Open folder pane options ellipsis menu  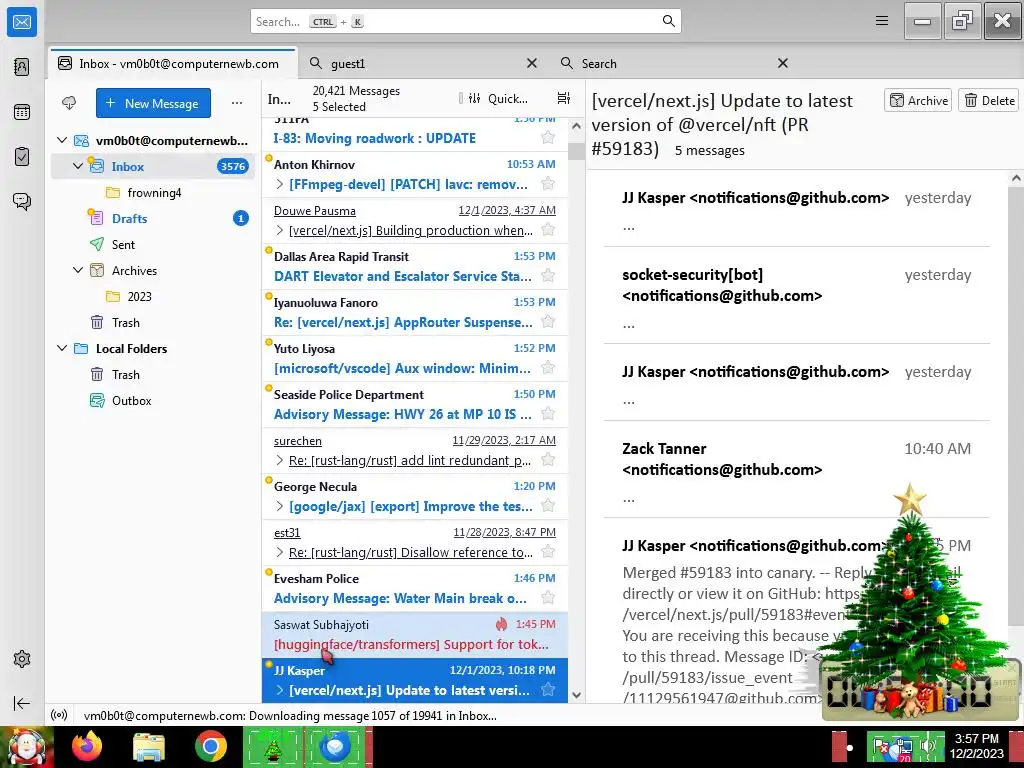point(236,103)
